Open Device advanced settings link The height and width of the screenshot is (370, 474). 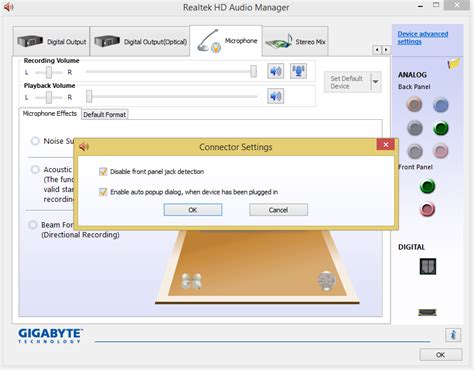tap(423, 38)
